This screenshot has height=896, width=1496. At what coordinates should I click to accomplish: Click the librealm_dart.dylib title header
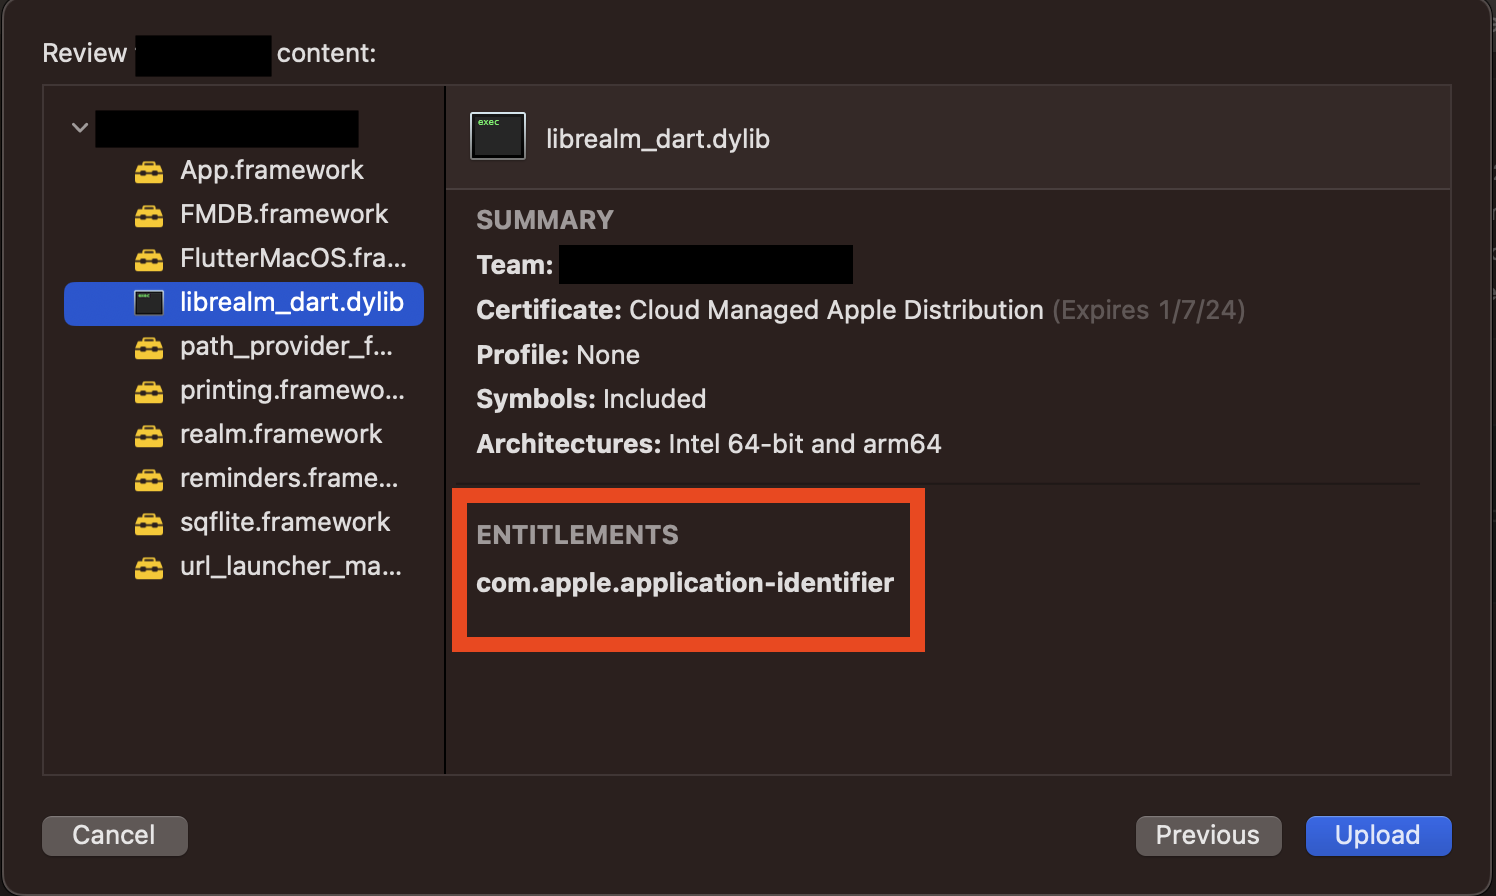tap(658, 138)
